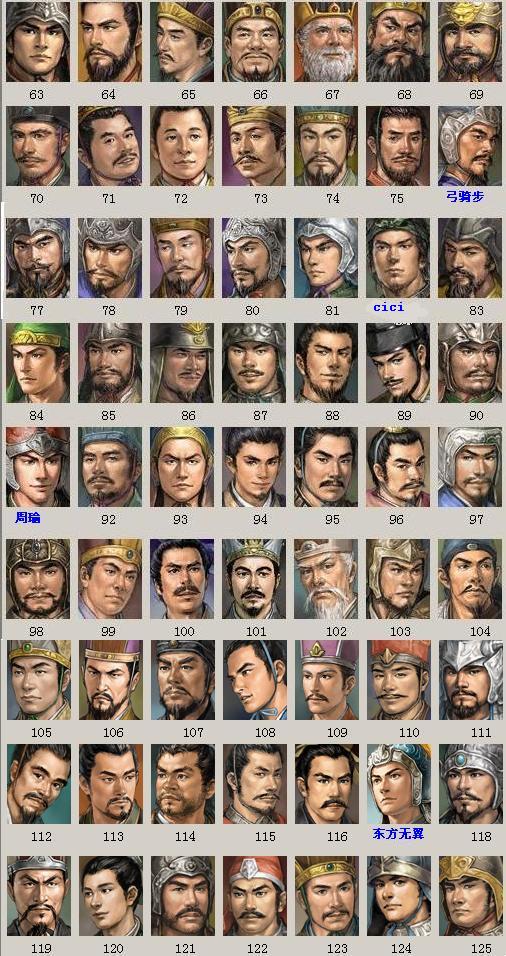This screenshot has width=506, height=956.
Task: Choose portrait 125 with golden helmet
Action: pyautogui.click(x=471, y=896)
